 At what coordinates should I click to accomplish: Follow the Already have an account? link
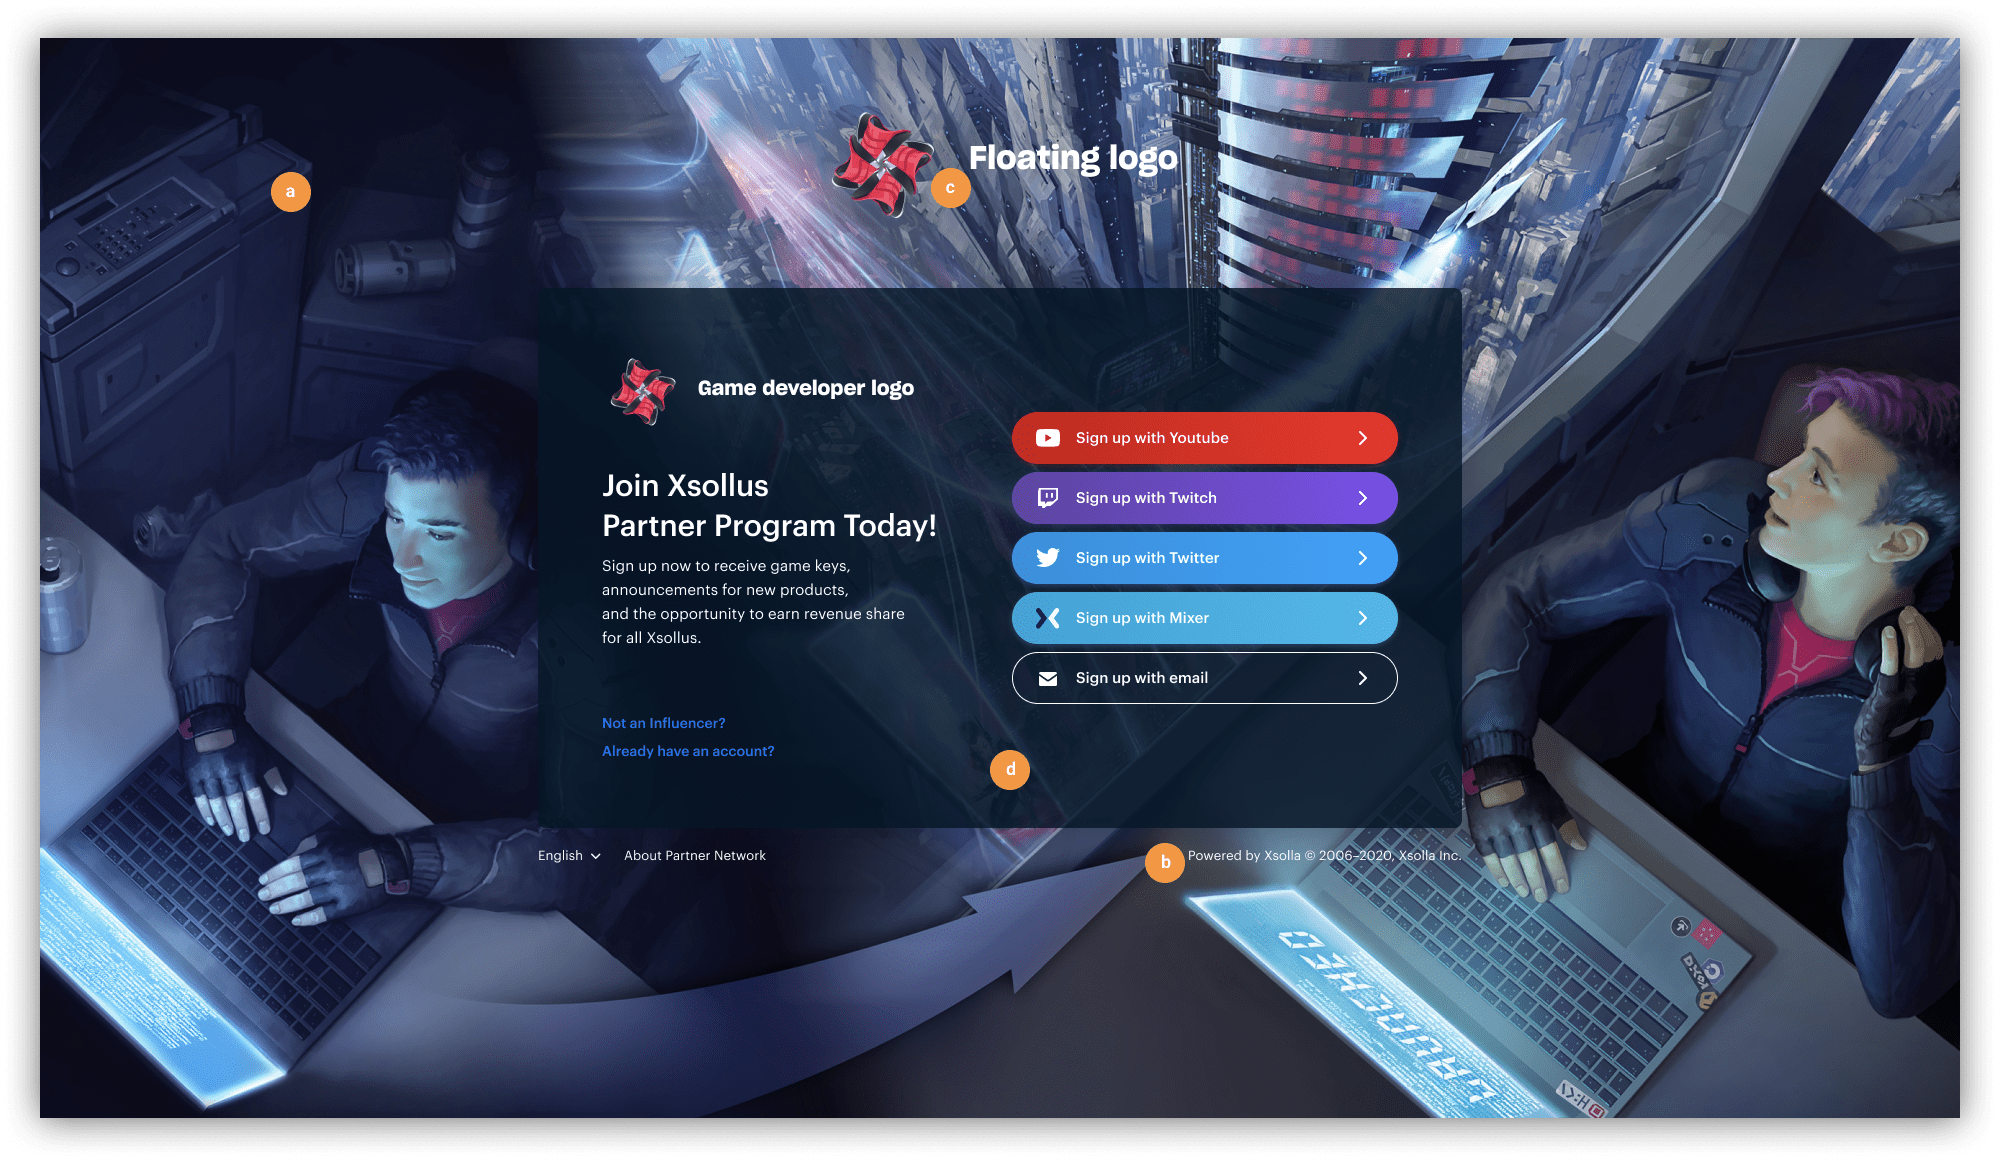pyautogui.click(x=688, y=751)
